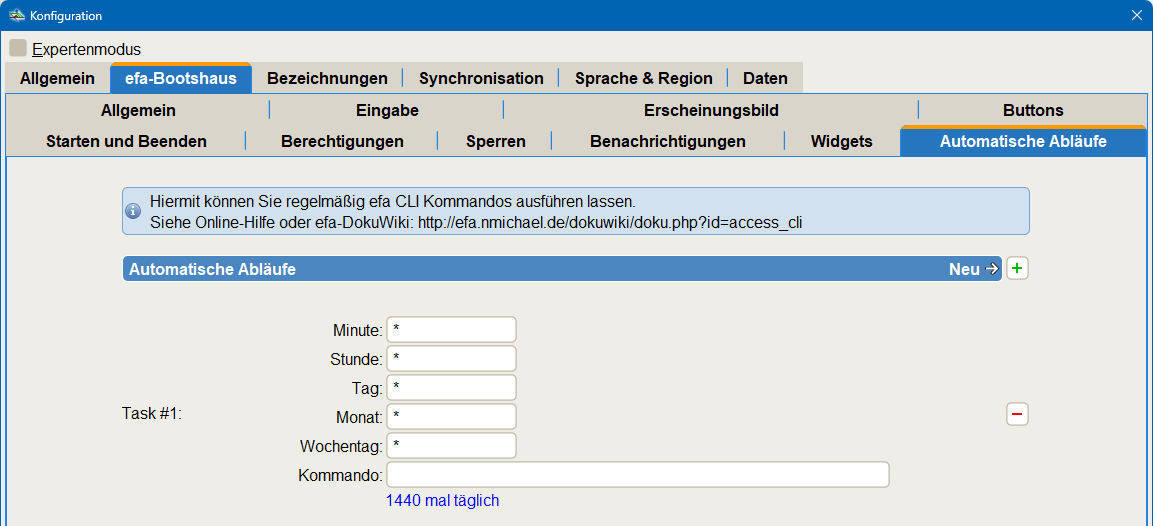
Task: Click the green plus add task icon
Action: [x=1017, y=269]
